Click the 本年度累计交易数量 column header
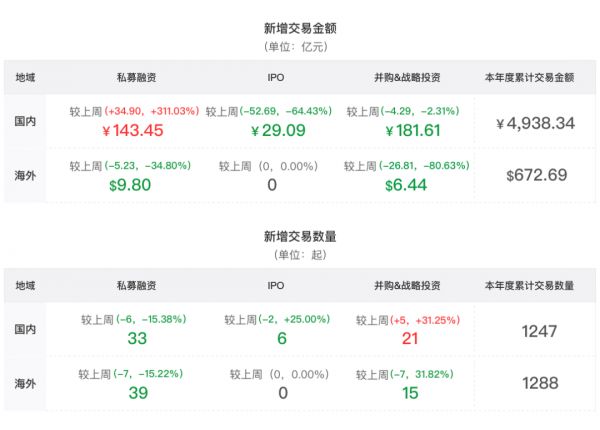 [536, 286]
